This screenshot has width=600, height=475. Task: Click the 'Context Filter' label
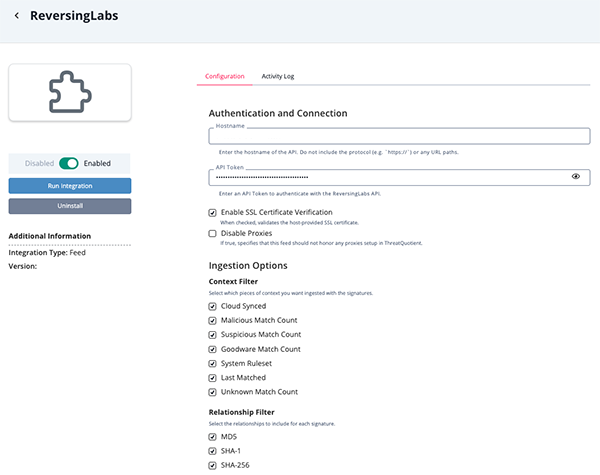click(x=233, y=282)
